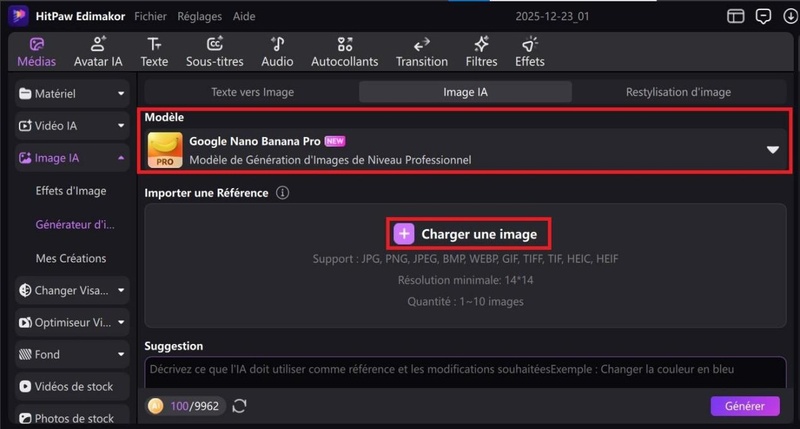Open the Effets panel
The width and height of the screenshot is (800, 429).
pyautogui.click(x=529, y=52)
